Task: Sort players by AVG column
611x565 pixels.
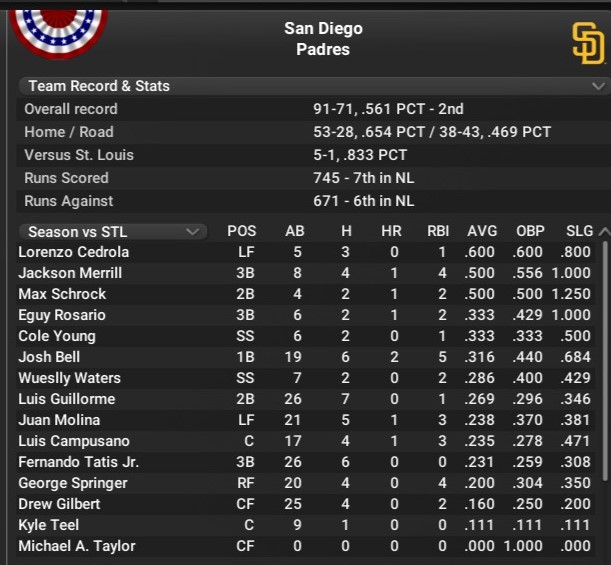Action: tap(481, 232)
